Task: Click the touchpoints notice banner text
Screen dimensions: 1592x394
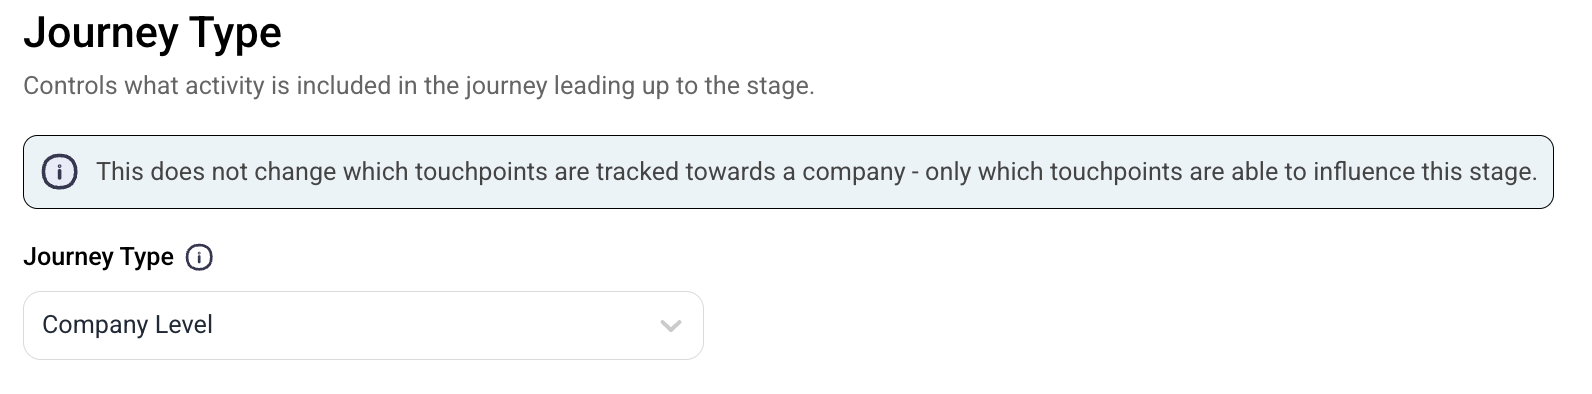Action: pyautogui.click(x=816, y=172)
